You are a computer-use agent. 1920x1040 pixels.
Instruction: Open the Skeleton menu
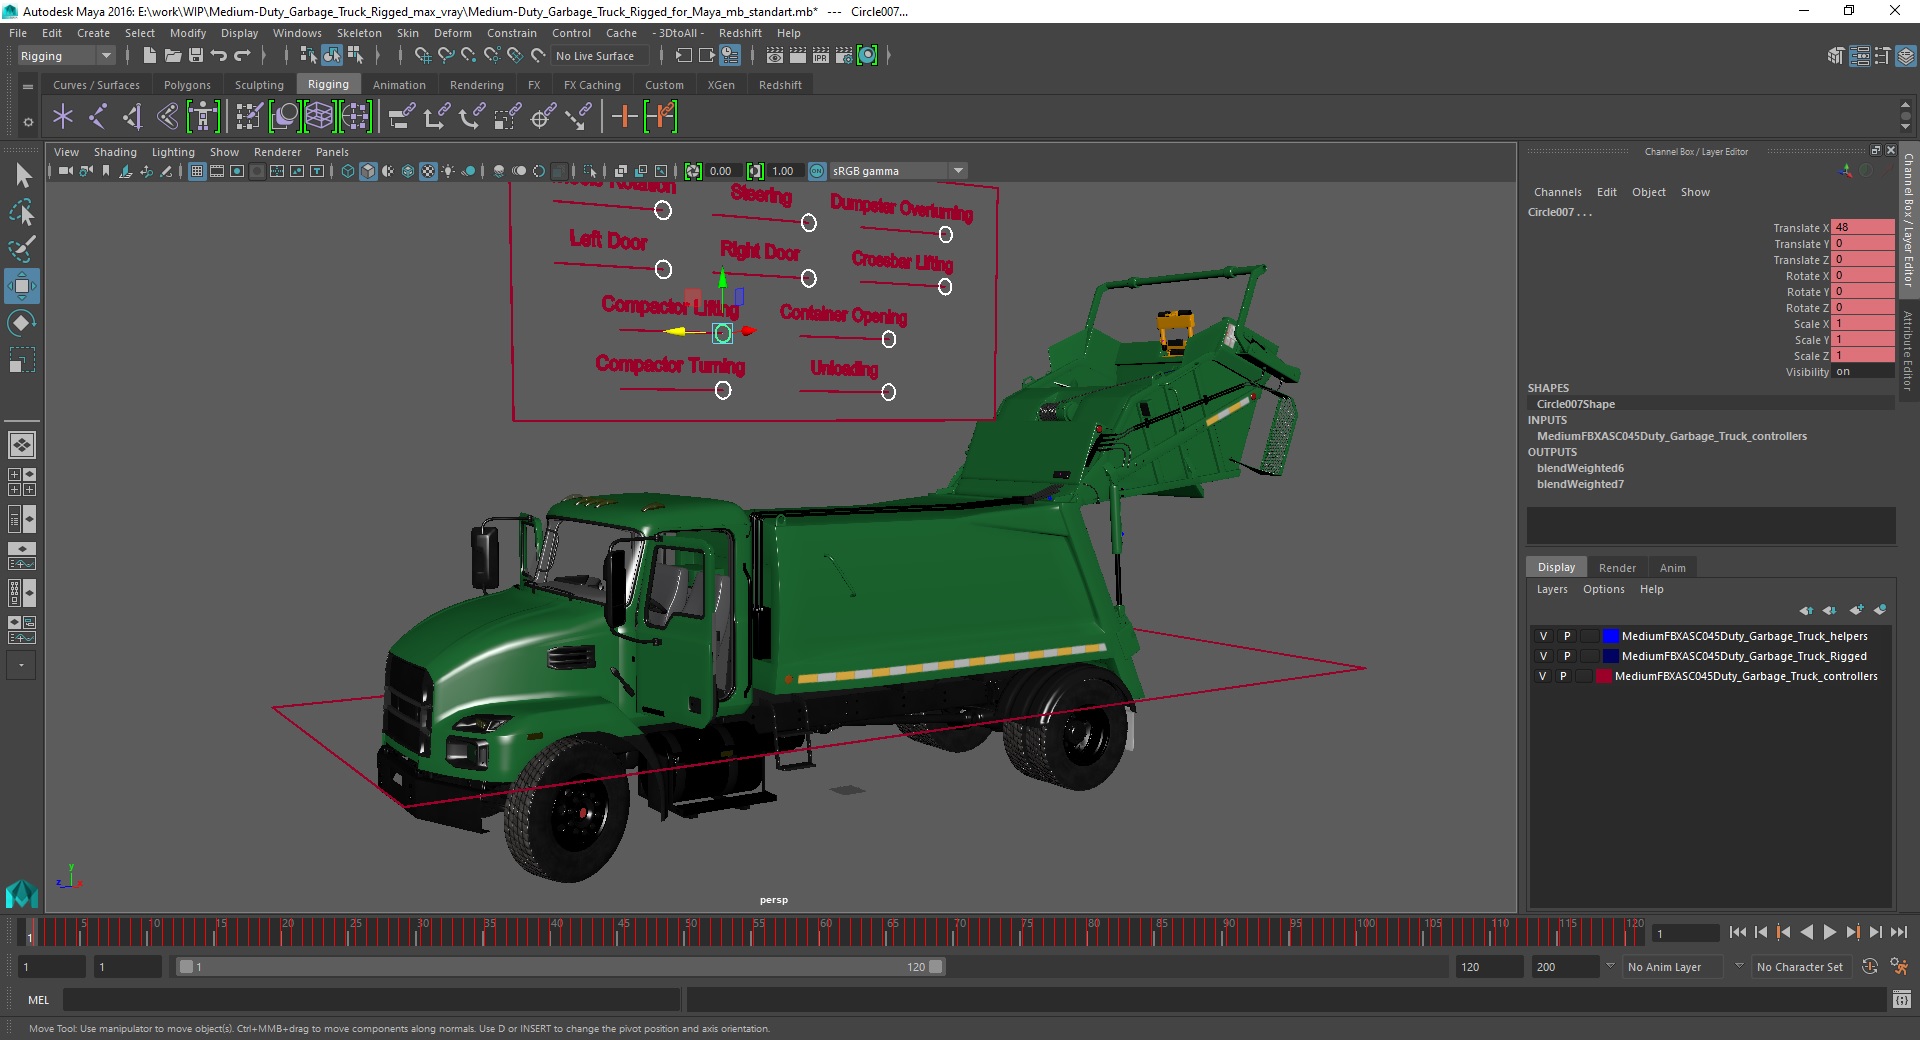pos(359,33)
